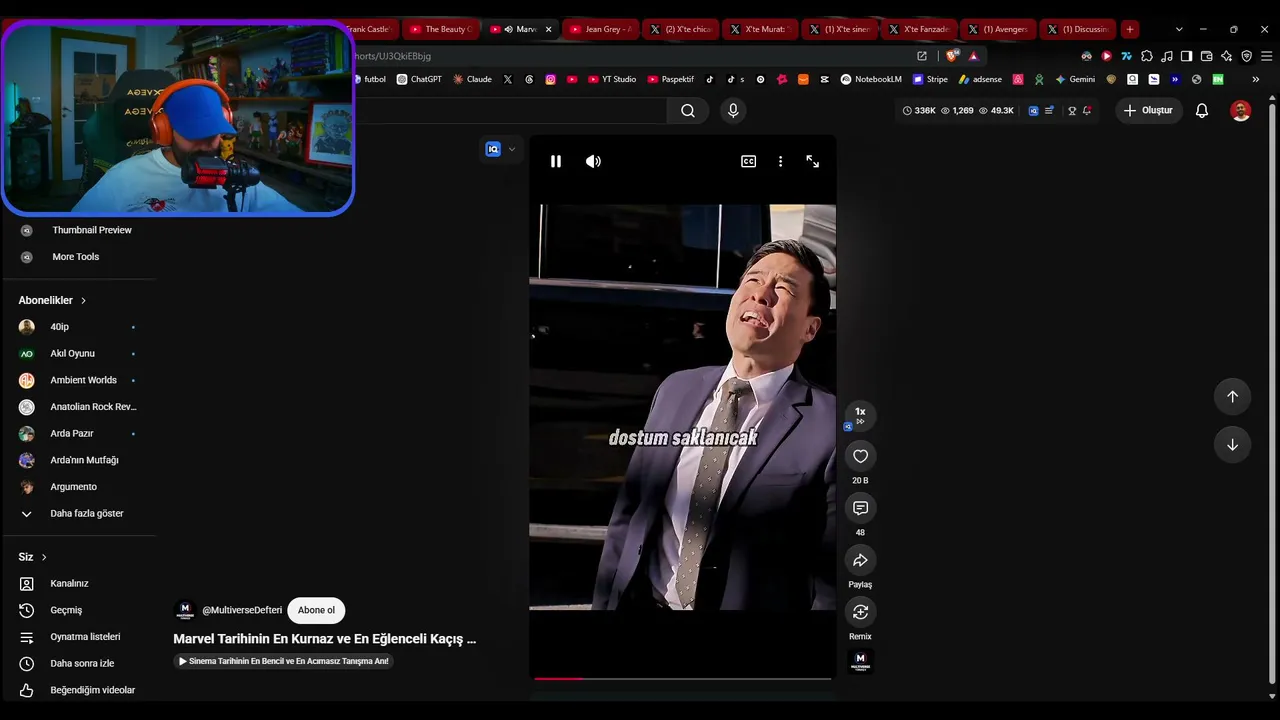Expand the Short to fullscreen
Image resolution: width=1280 pixels, height=720 pixels.
[x=812, y=161]
